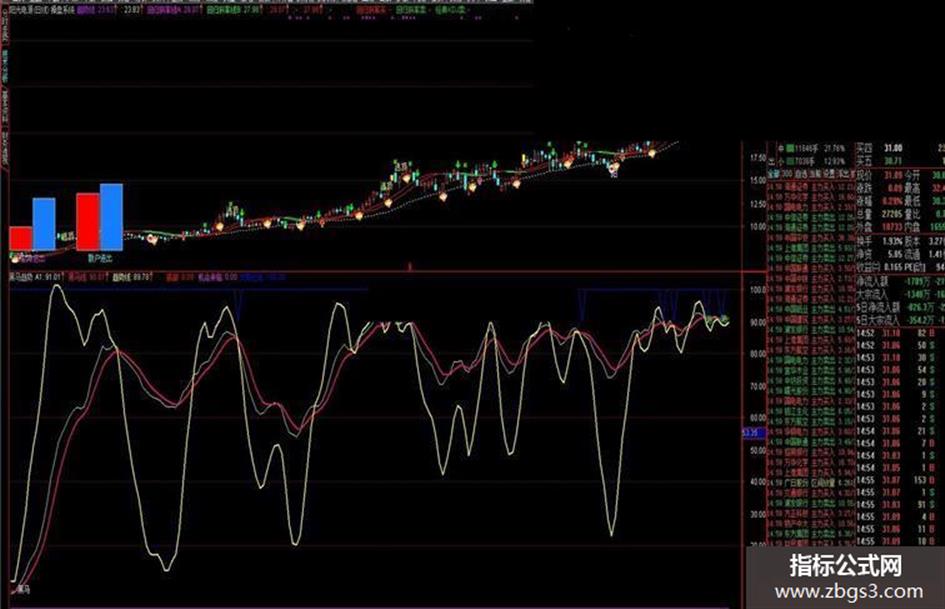This screenshot has width=945, height=609.
Task: Select the 14:55 tick with volume 91
Action: coord(900,504)
